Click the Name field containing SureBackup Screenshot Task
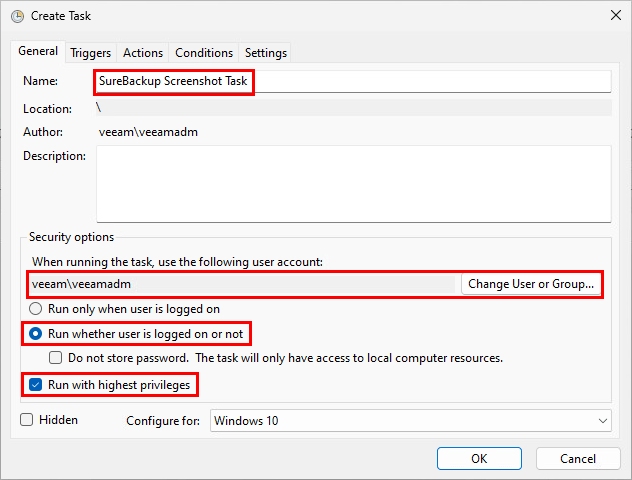 pos(353,81)
